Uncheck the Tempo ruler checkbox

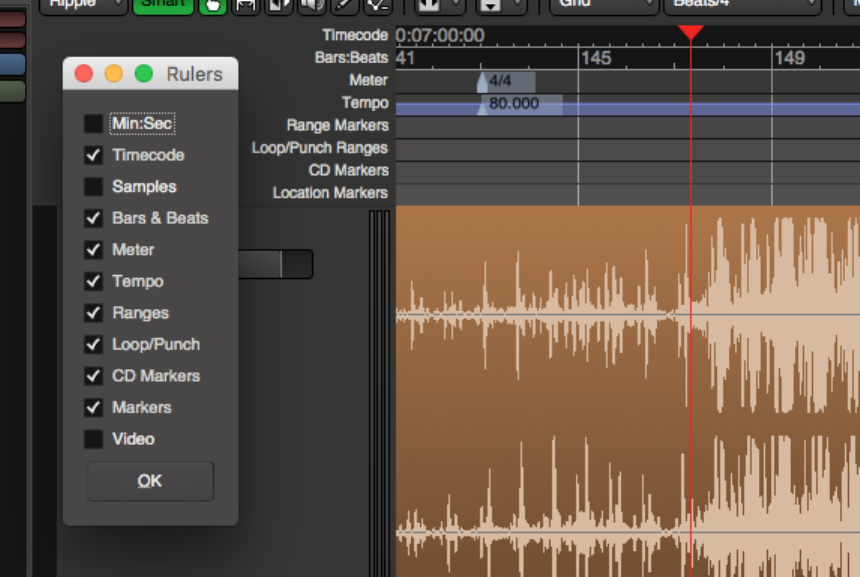click(x=93, y=281)
